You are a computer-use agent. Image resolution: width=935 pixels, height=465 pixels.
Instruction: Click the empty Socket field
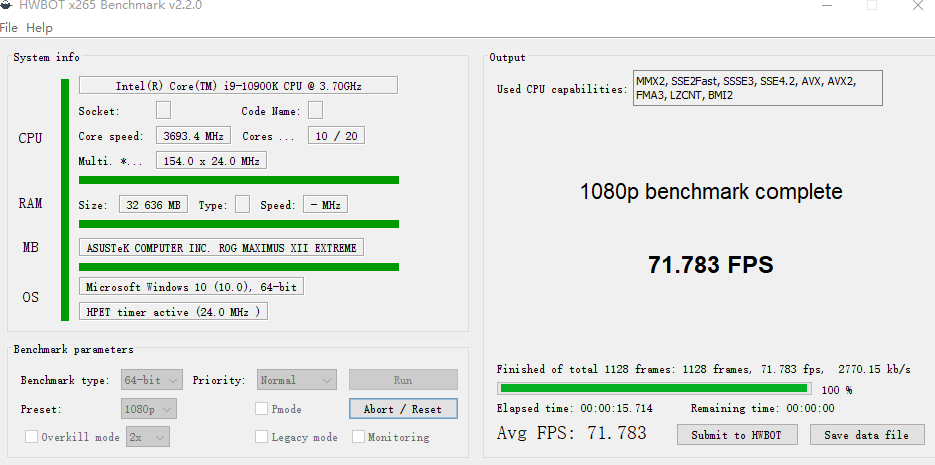(x=163, y=110)
